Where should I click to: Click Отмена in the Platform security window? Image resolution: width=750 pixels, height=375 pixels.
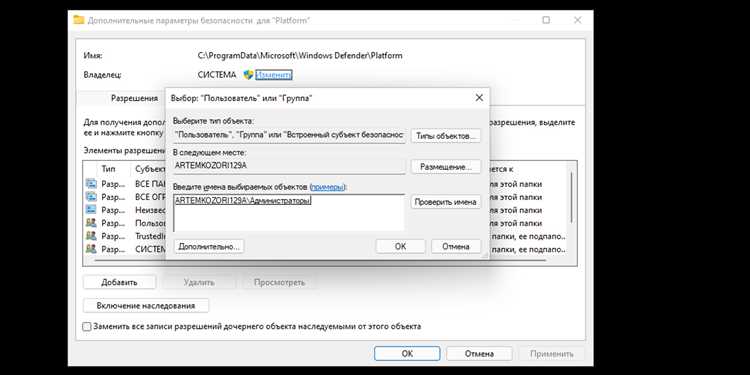(479, 354)
